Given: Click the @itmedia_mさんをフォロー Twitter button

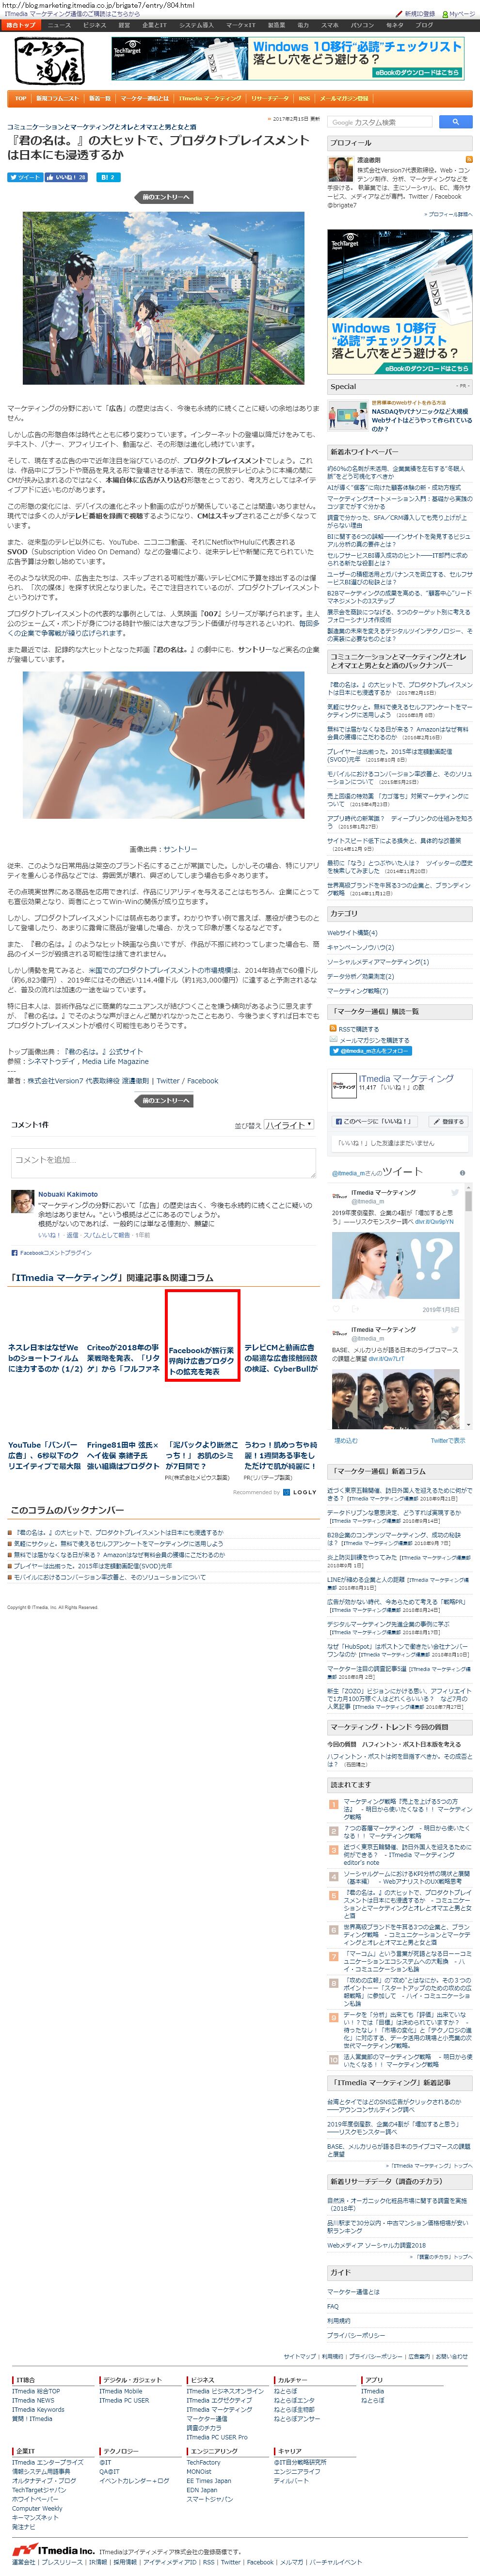Looking at the screenshot, I should 371,1051.
